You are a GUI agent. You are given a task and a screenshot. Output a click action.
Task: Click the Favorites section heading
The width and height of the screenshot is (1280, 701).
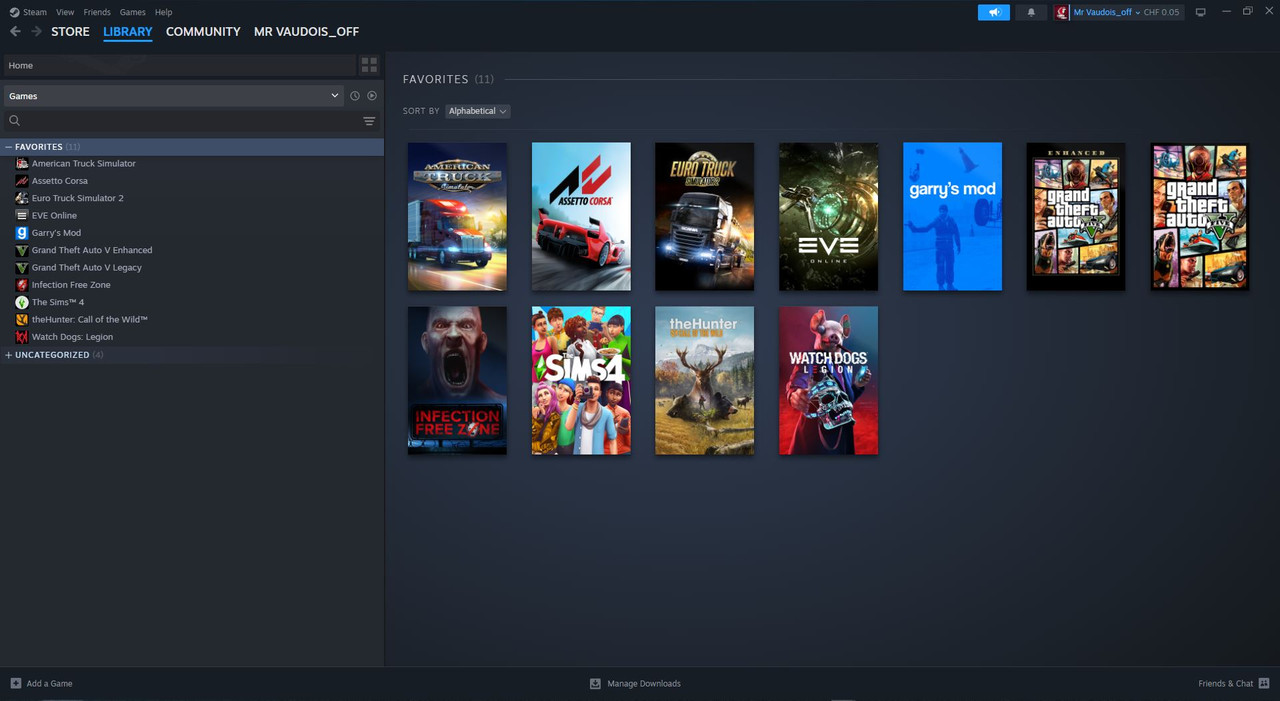pos(435,79)
